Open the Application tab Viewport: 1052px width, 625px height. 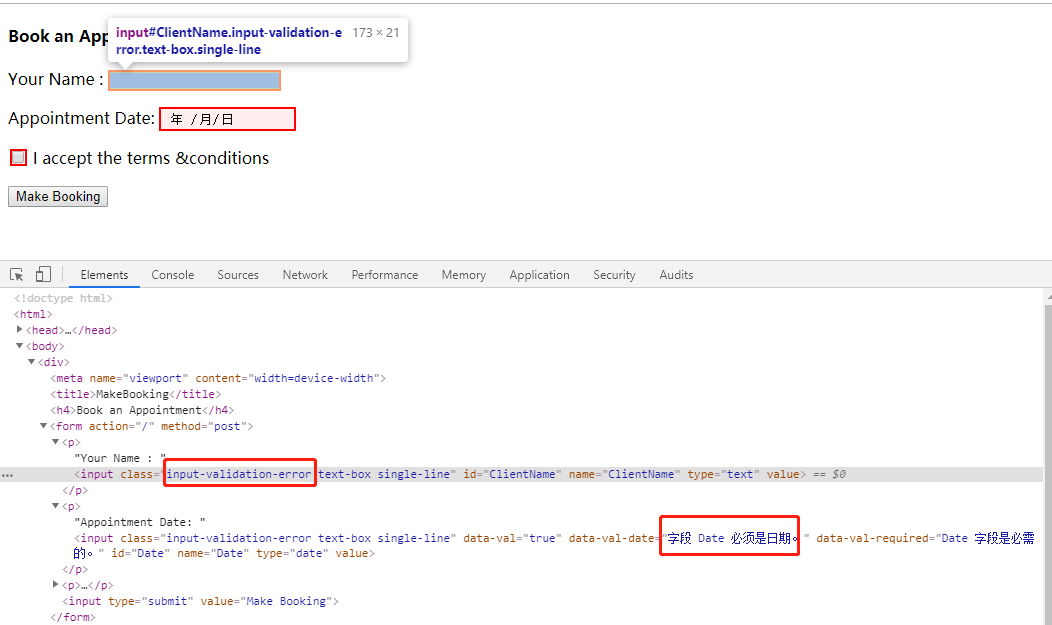click(539, 275)
